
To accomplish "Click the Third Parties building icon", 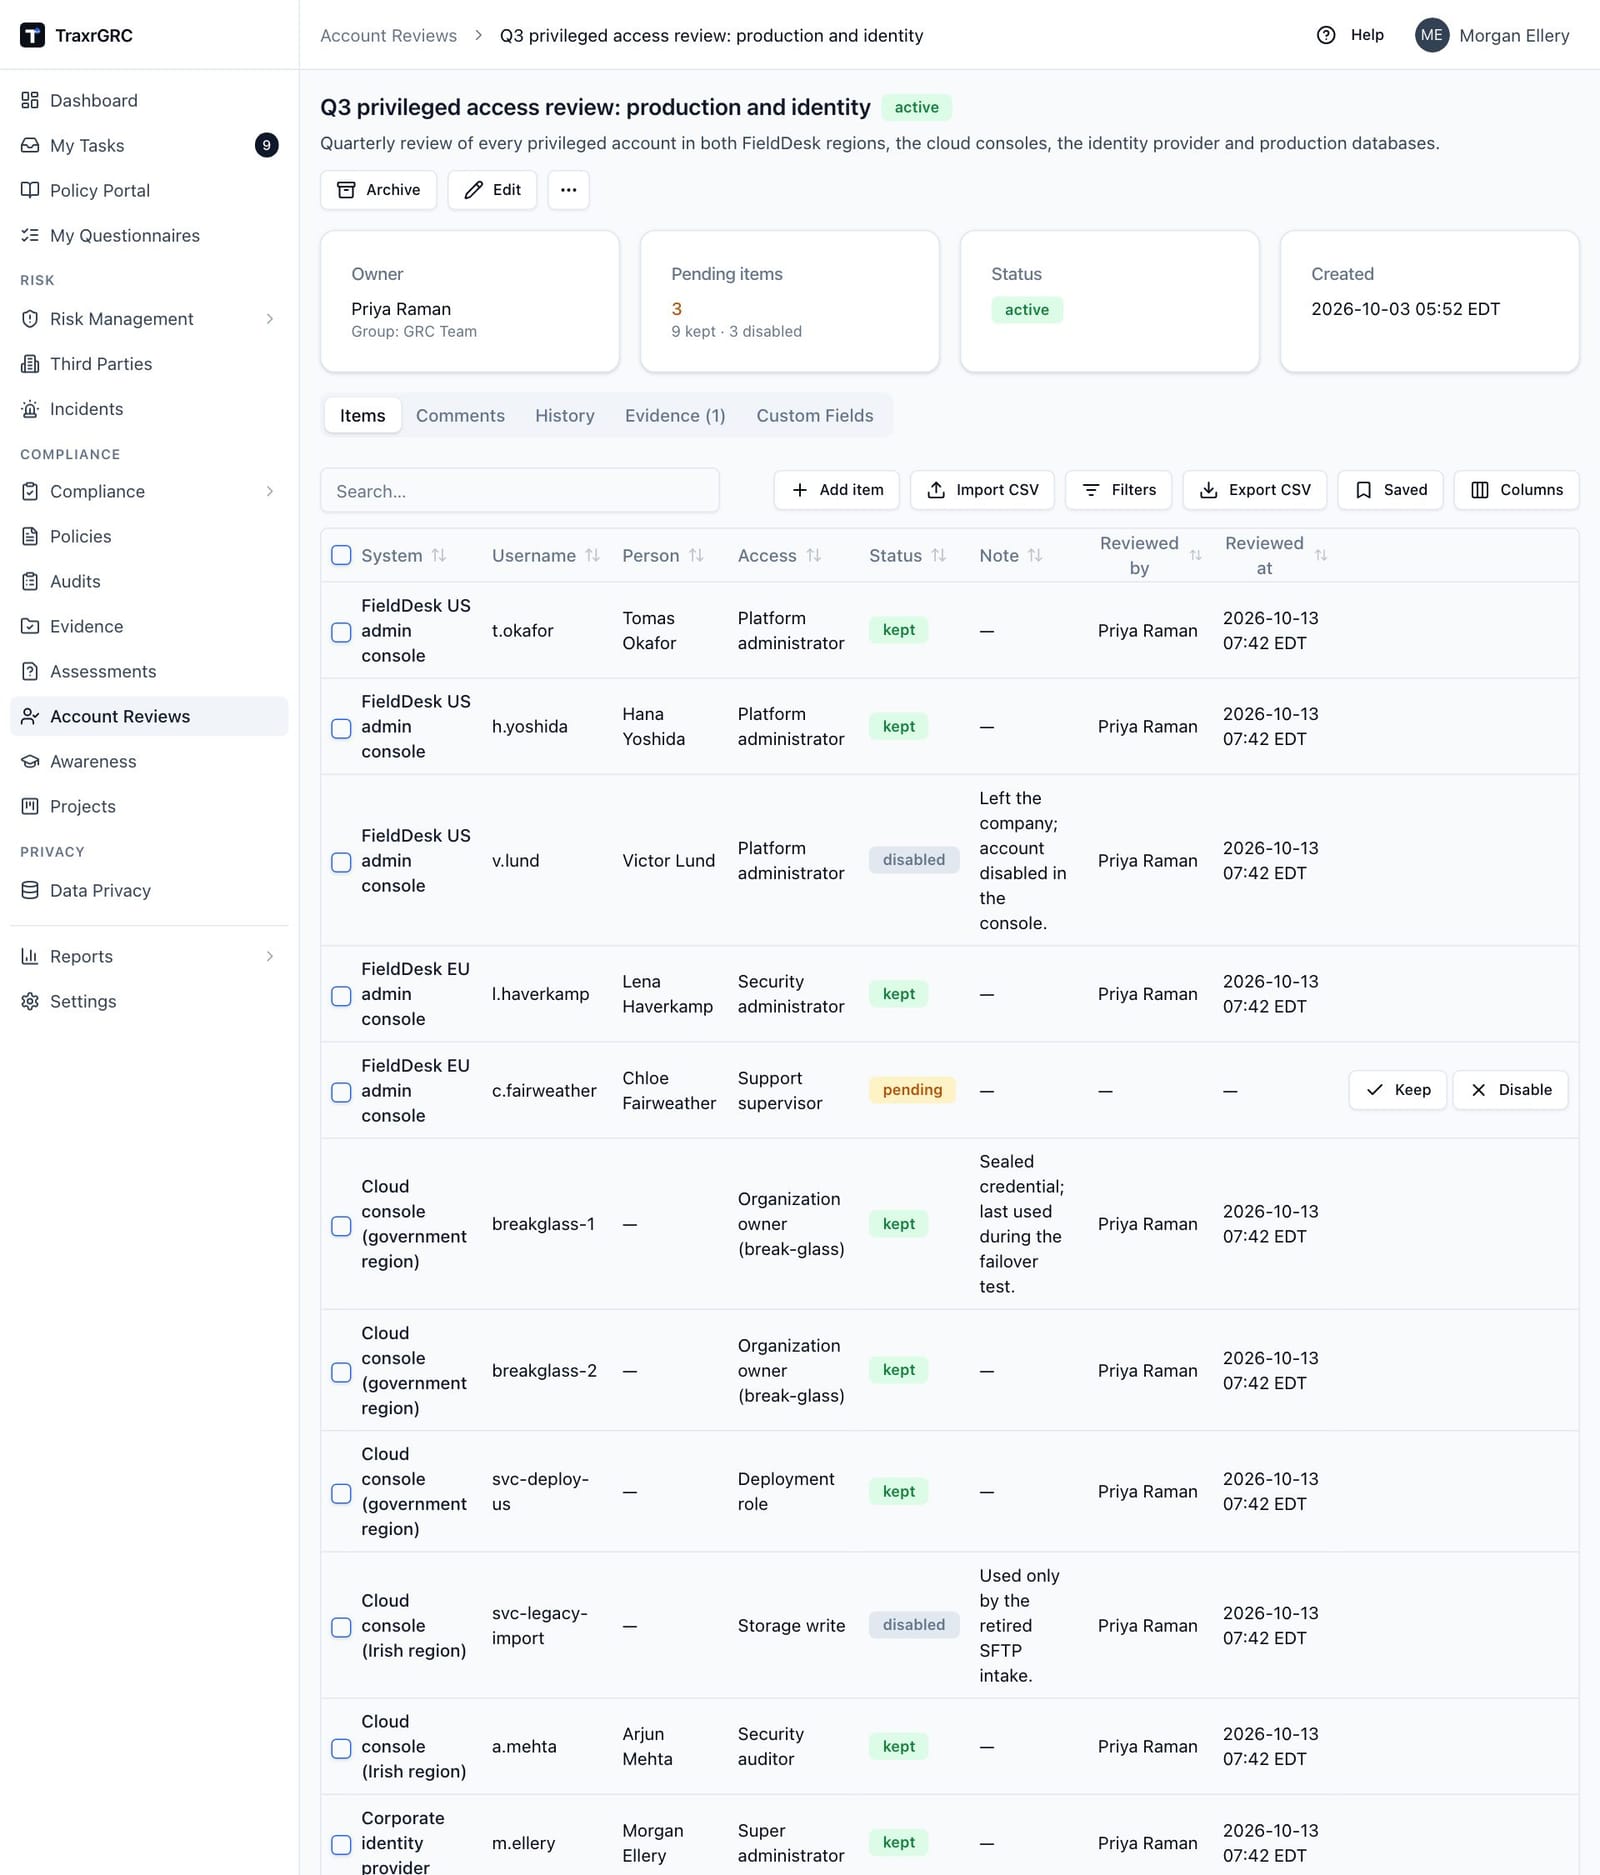I will point(30,364).
